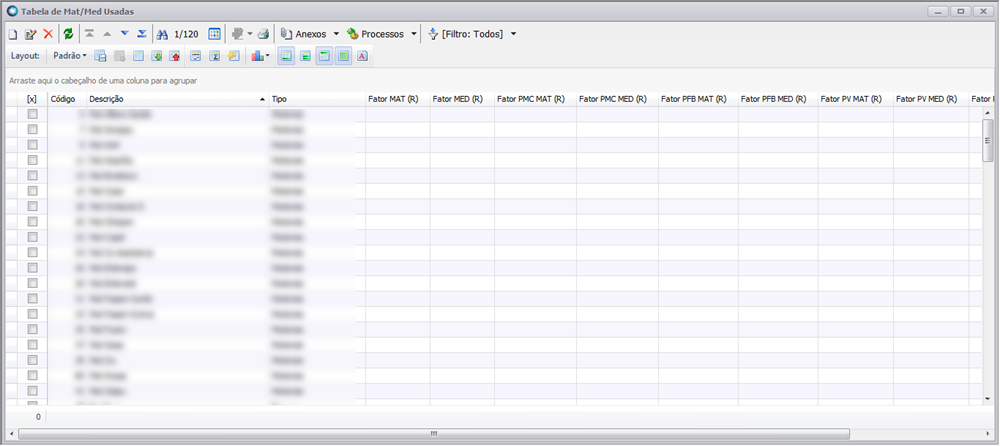
Task: Click the yellow lightning layout icon
Action: coord(233,56)
